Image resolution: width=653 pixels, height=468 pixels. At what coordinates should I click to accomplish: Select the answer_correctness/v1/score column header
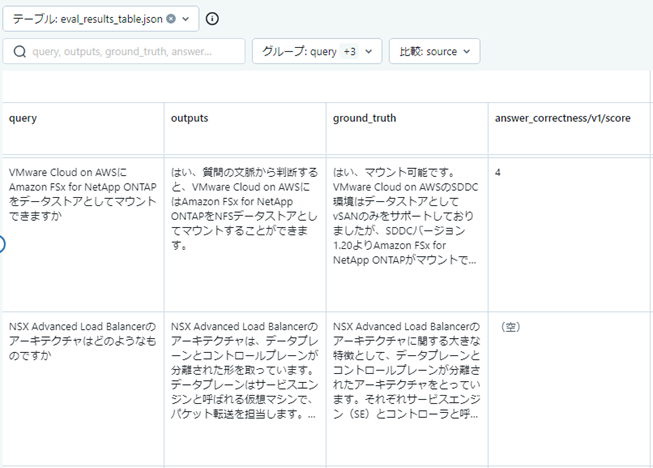(x=569, y=128)
